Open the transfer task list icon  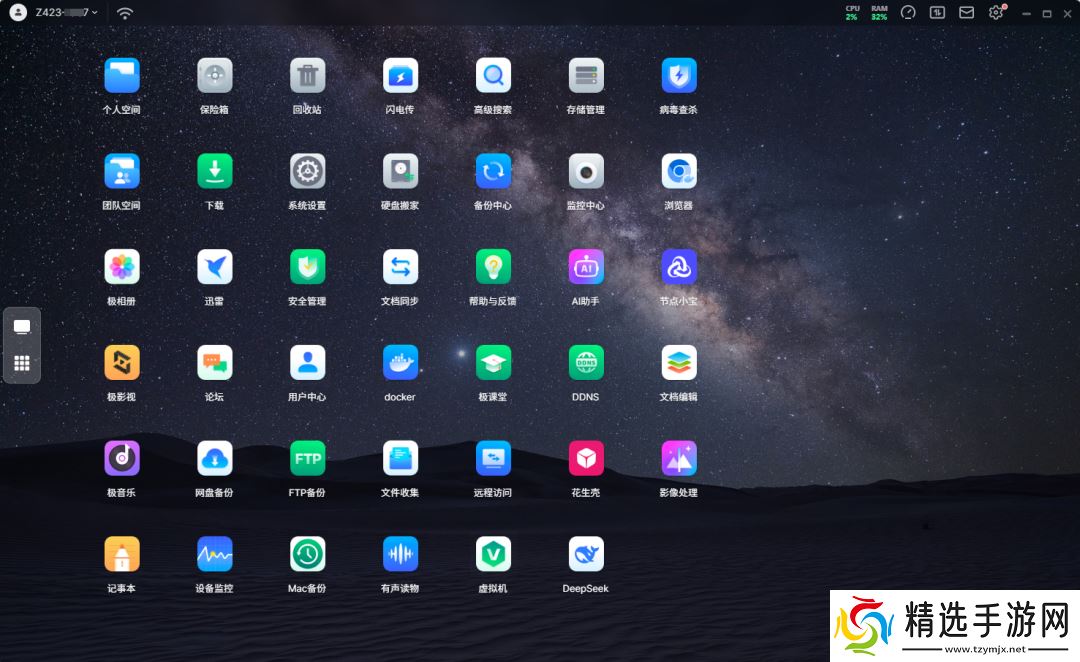pos(937,13)
